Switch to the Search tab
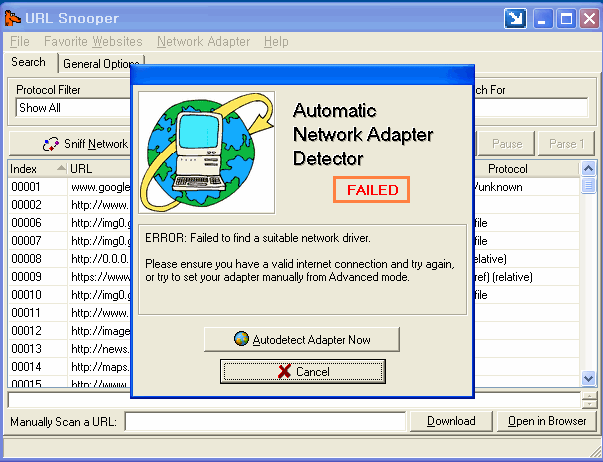This screenshot has width=603, height=462. click(29, 62)
